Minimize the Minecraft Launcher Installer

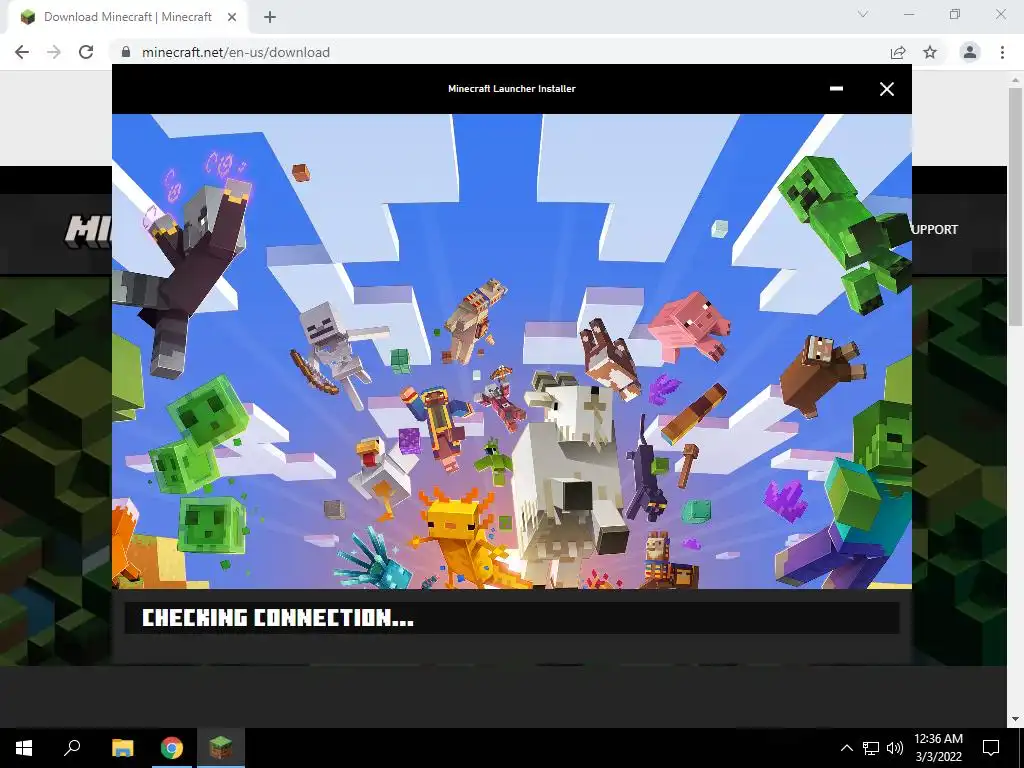[836, 89]
